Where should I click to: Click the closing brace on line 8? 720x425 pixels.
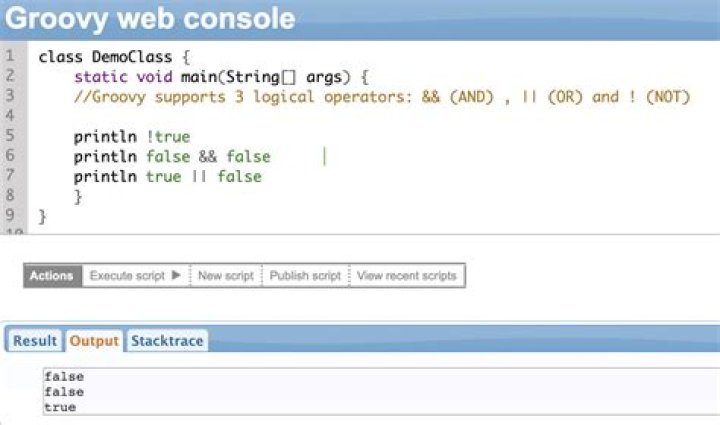79,197
